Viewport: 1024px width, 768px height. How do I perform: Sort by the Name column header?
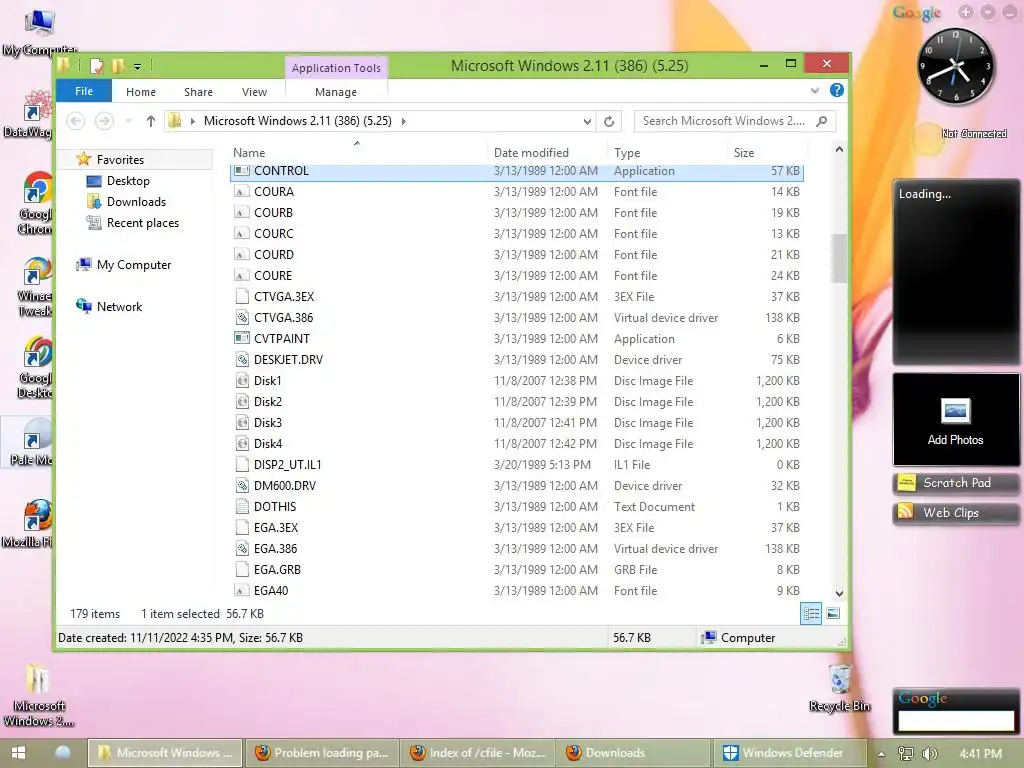[x=249, y=153]
